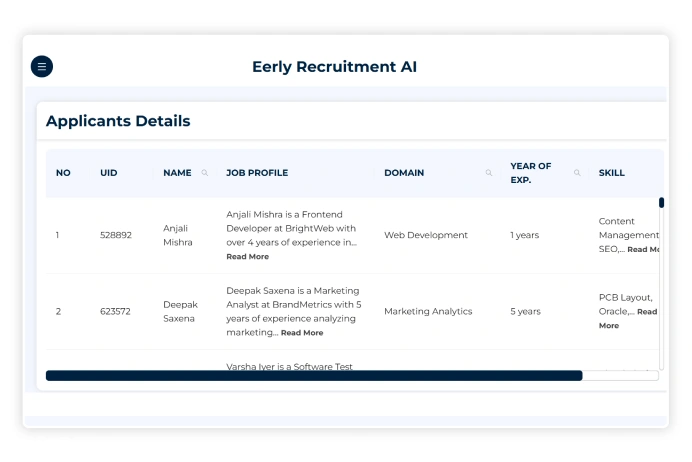Select the Marketing Analytics domain cell
The image size is (692, 462).
tap(428, 312)
